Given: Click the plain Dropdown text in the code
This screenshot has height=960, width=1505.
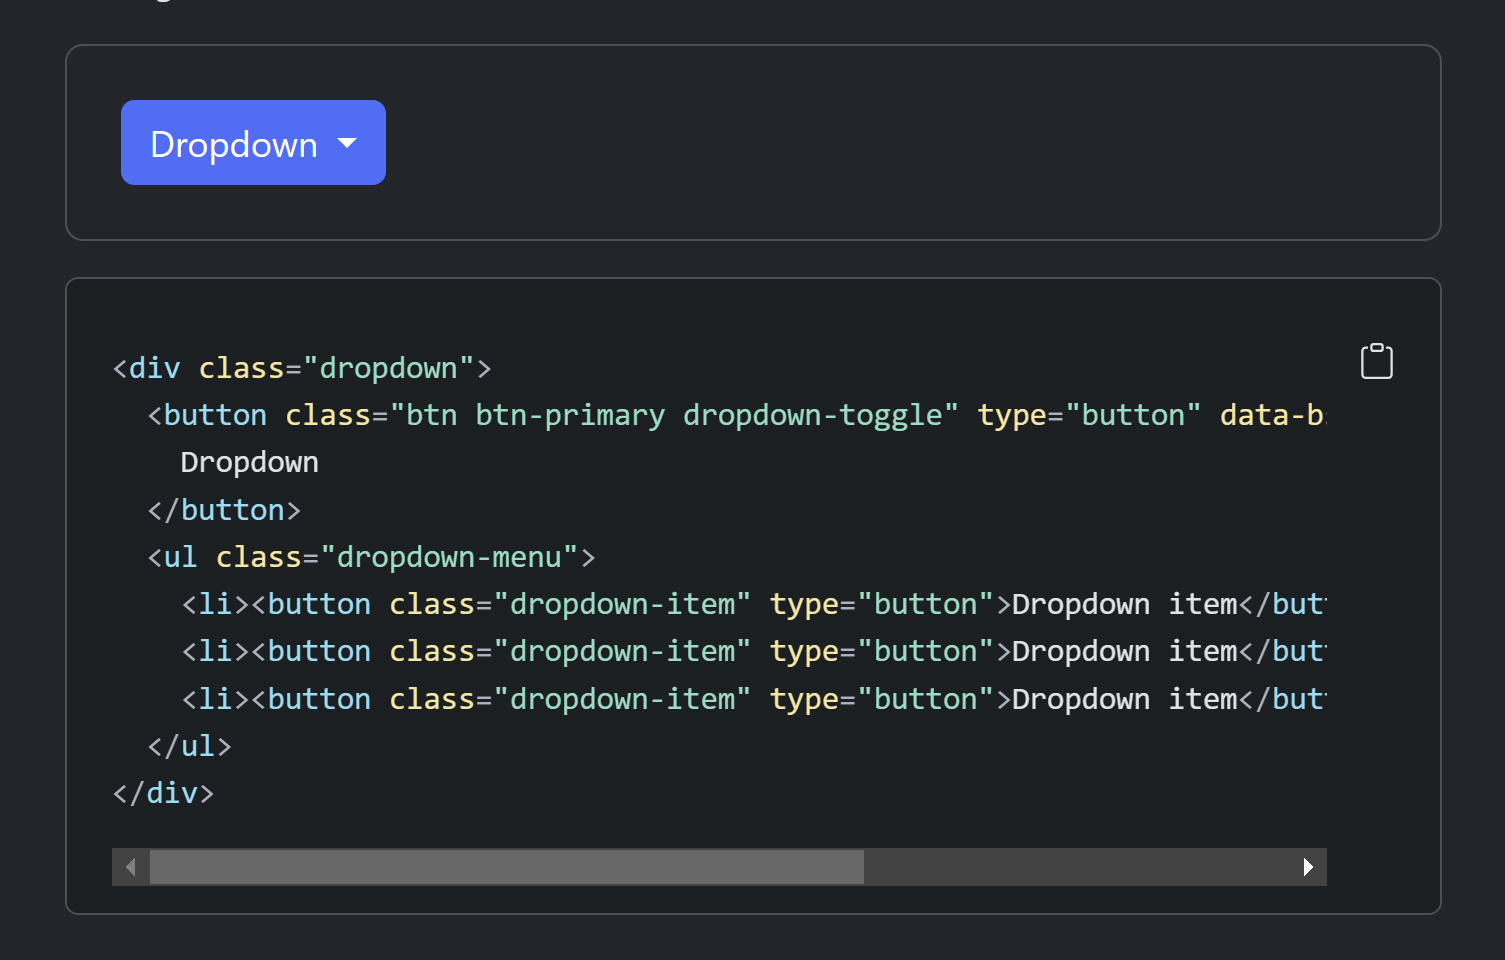Looking at the screenshot, I should coord(249,462).
